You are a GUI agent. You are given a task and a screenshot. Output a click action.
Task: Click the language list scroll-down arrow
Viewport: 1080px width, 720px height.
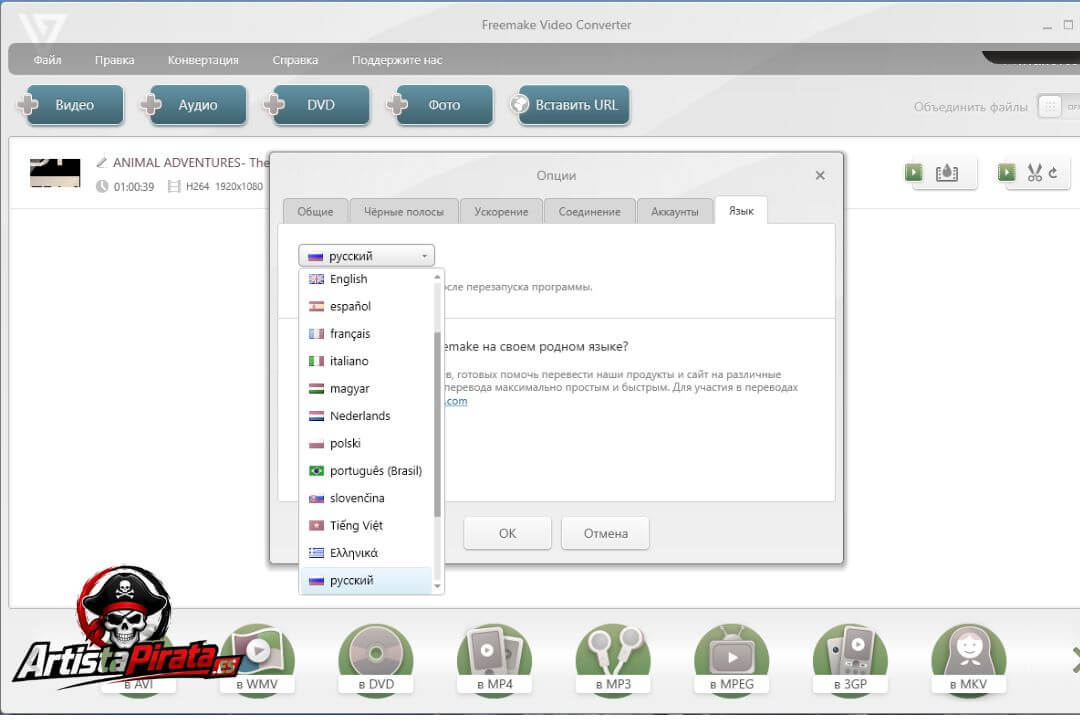(x=437, y=586)
